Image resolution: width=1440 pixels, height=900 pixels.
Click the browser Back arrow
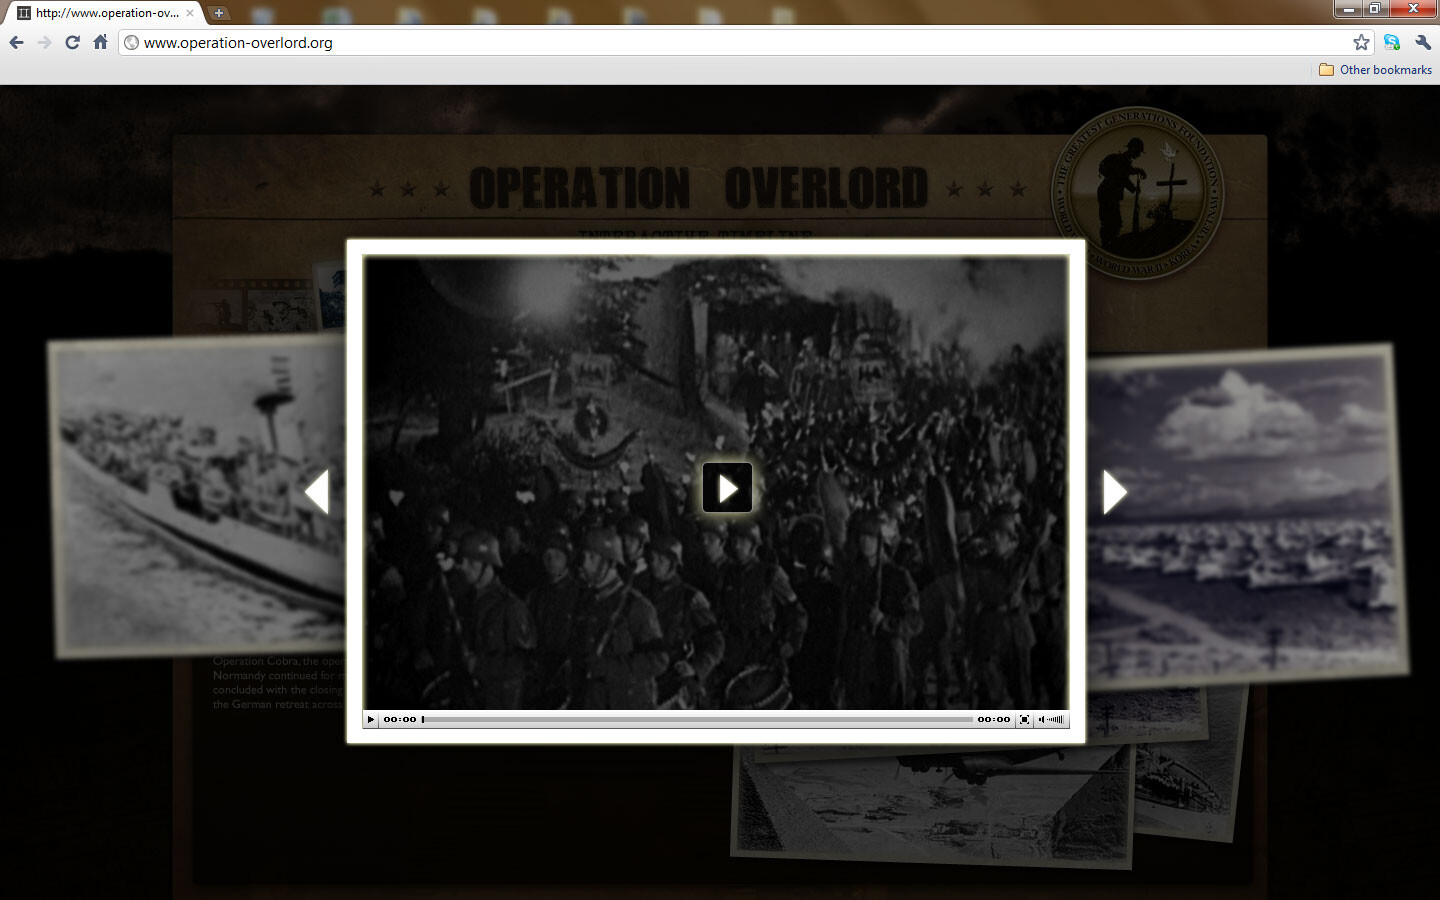coord(16,42)
